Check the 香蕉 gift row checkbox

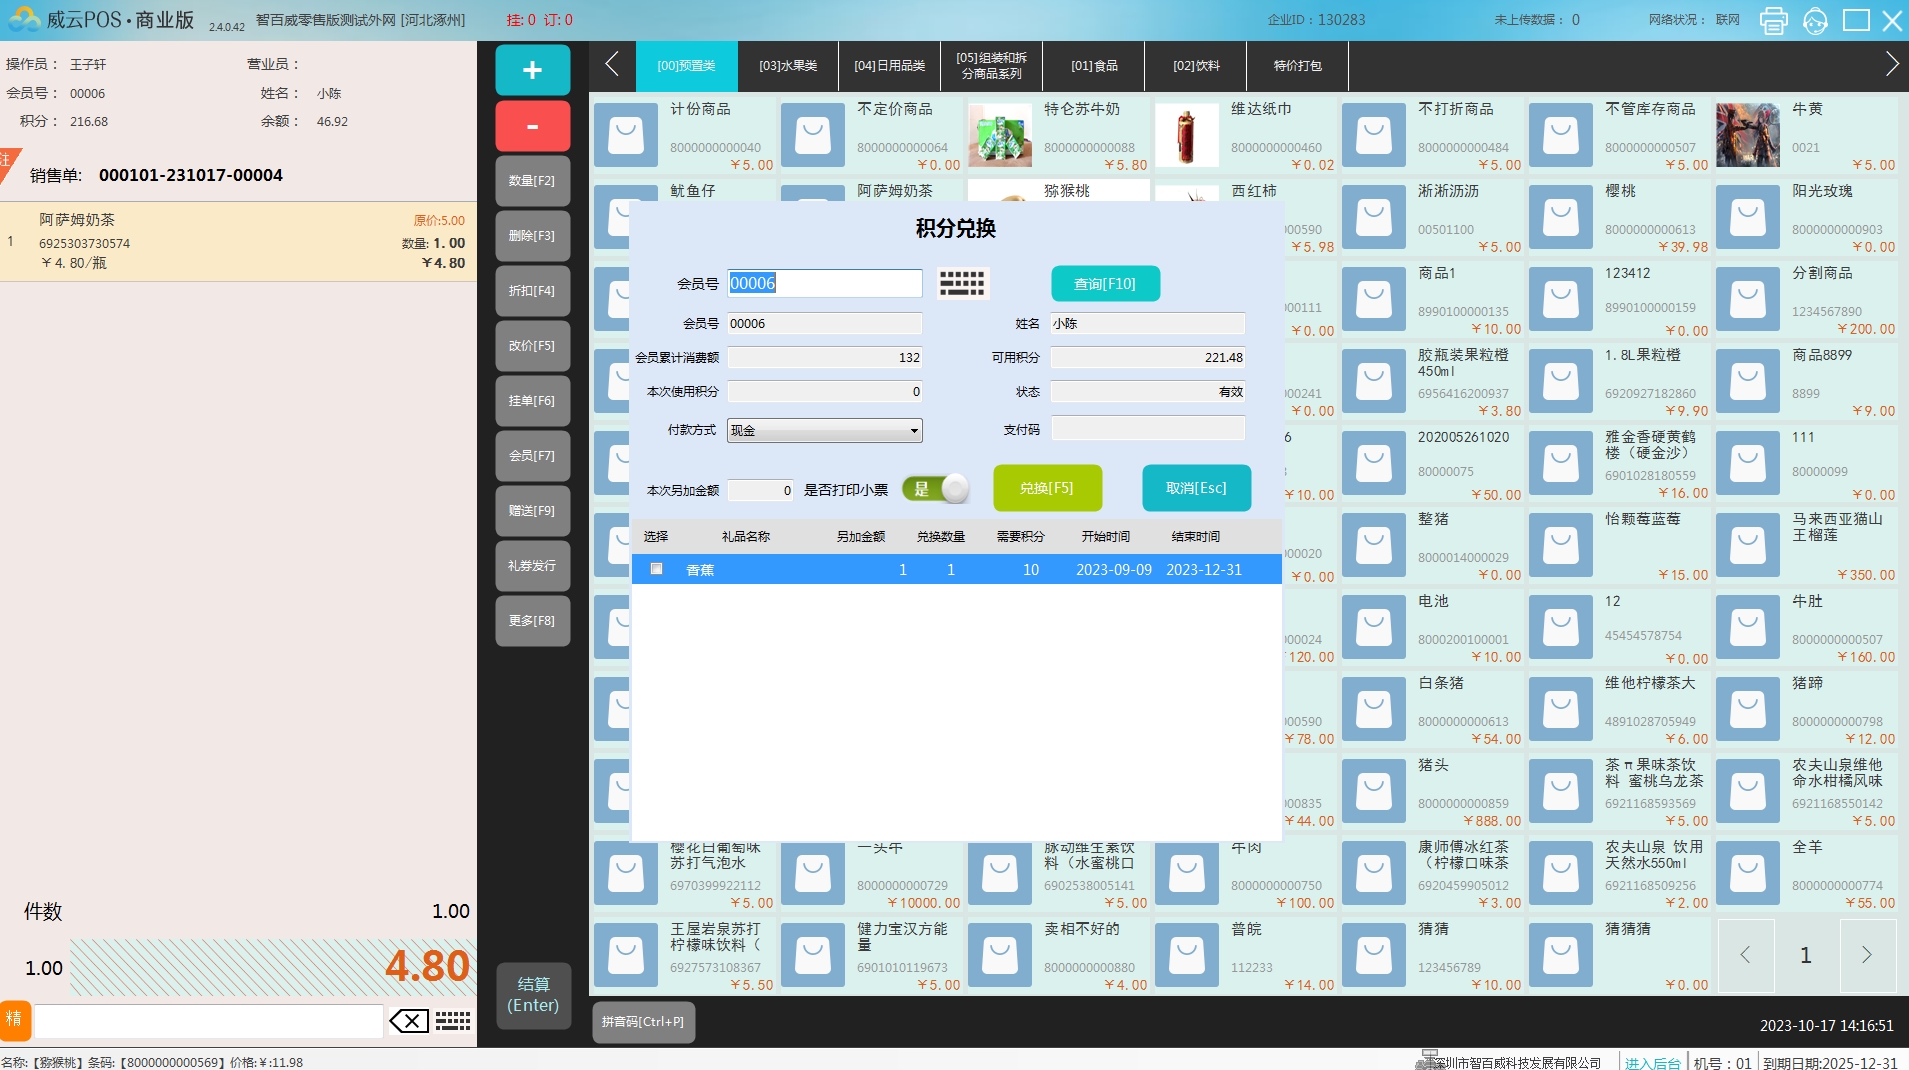(657, 569)
